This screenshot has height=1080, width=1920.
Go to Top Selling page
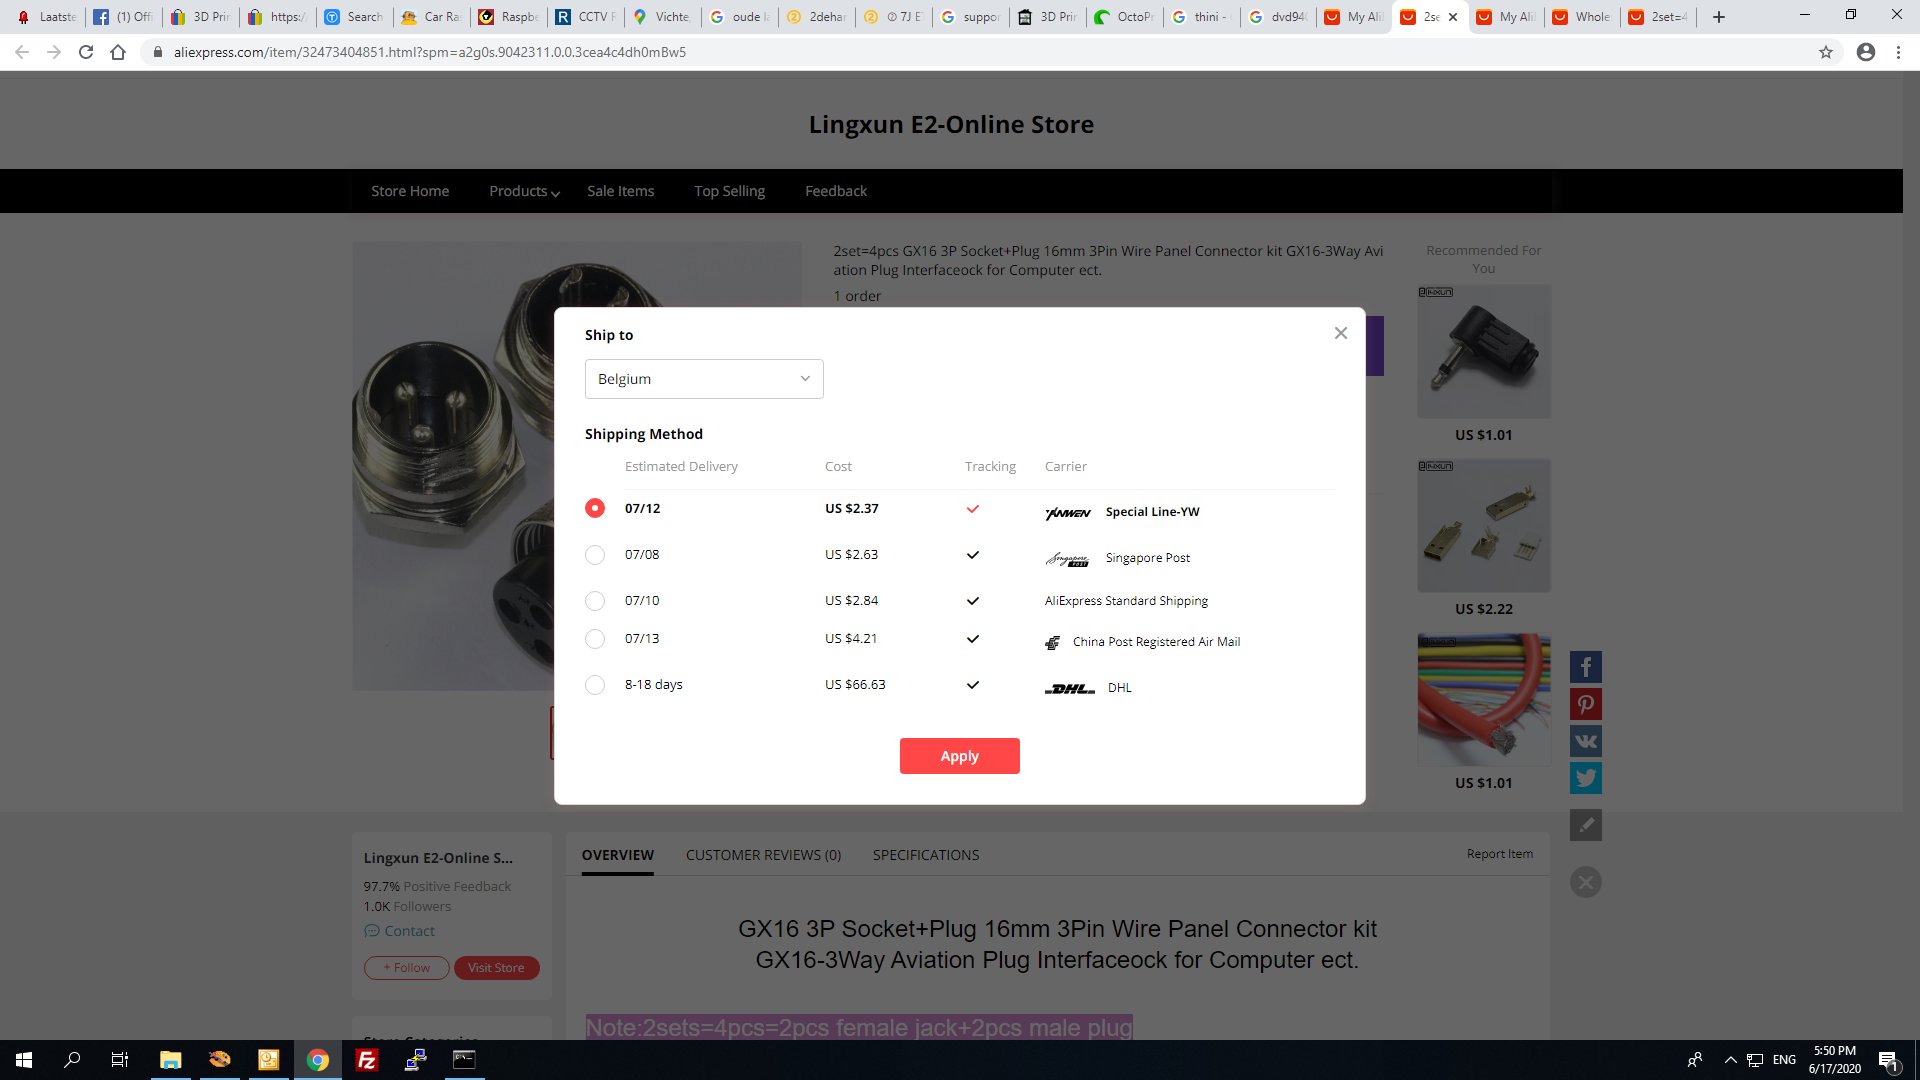[730, 191]
